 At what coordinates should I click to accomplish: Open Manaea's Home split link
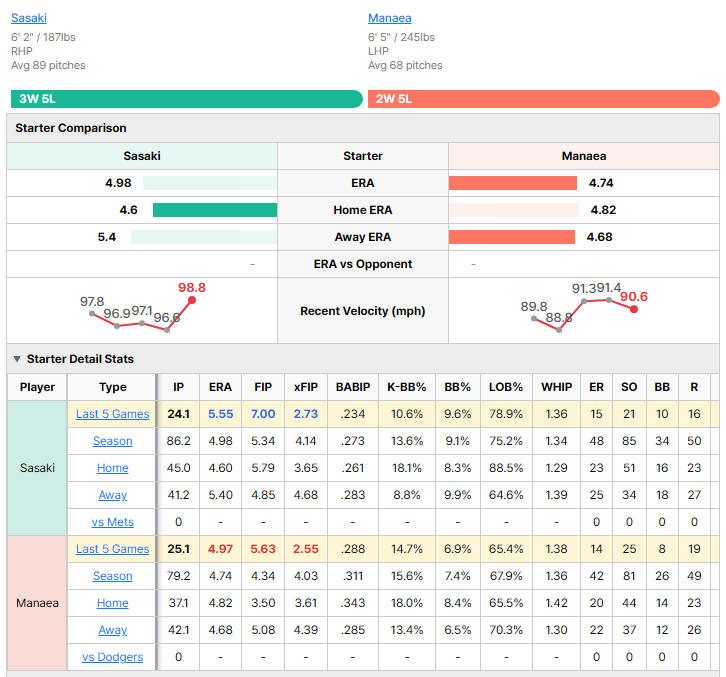(113, 603)
